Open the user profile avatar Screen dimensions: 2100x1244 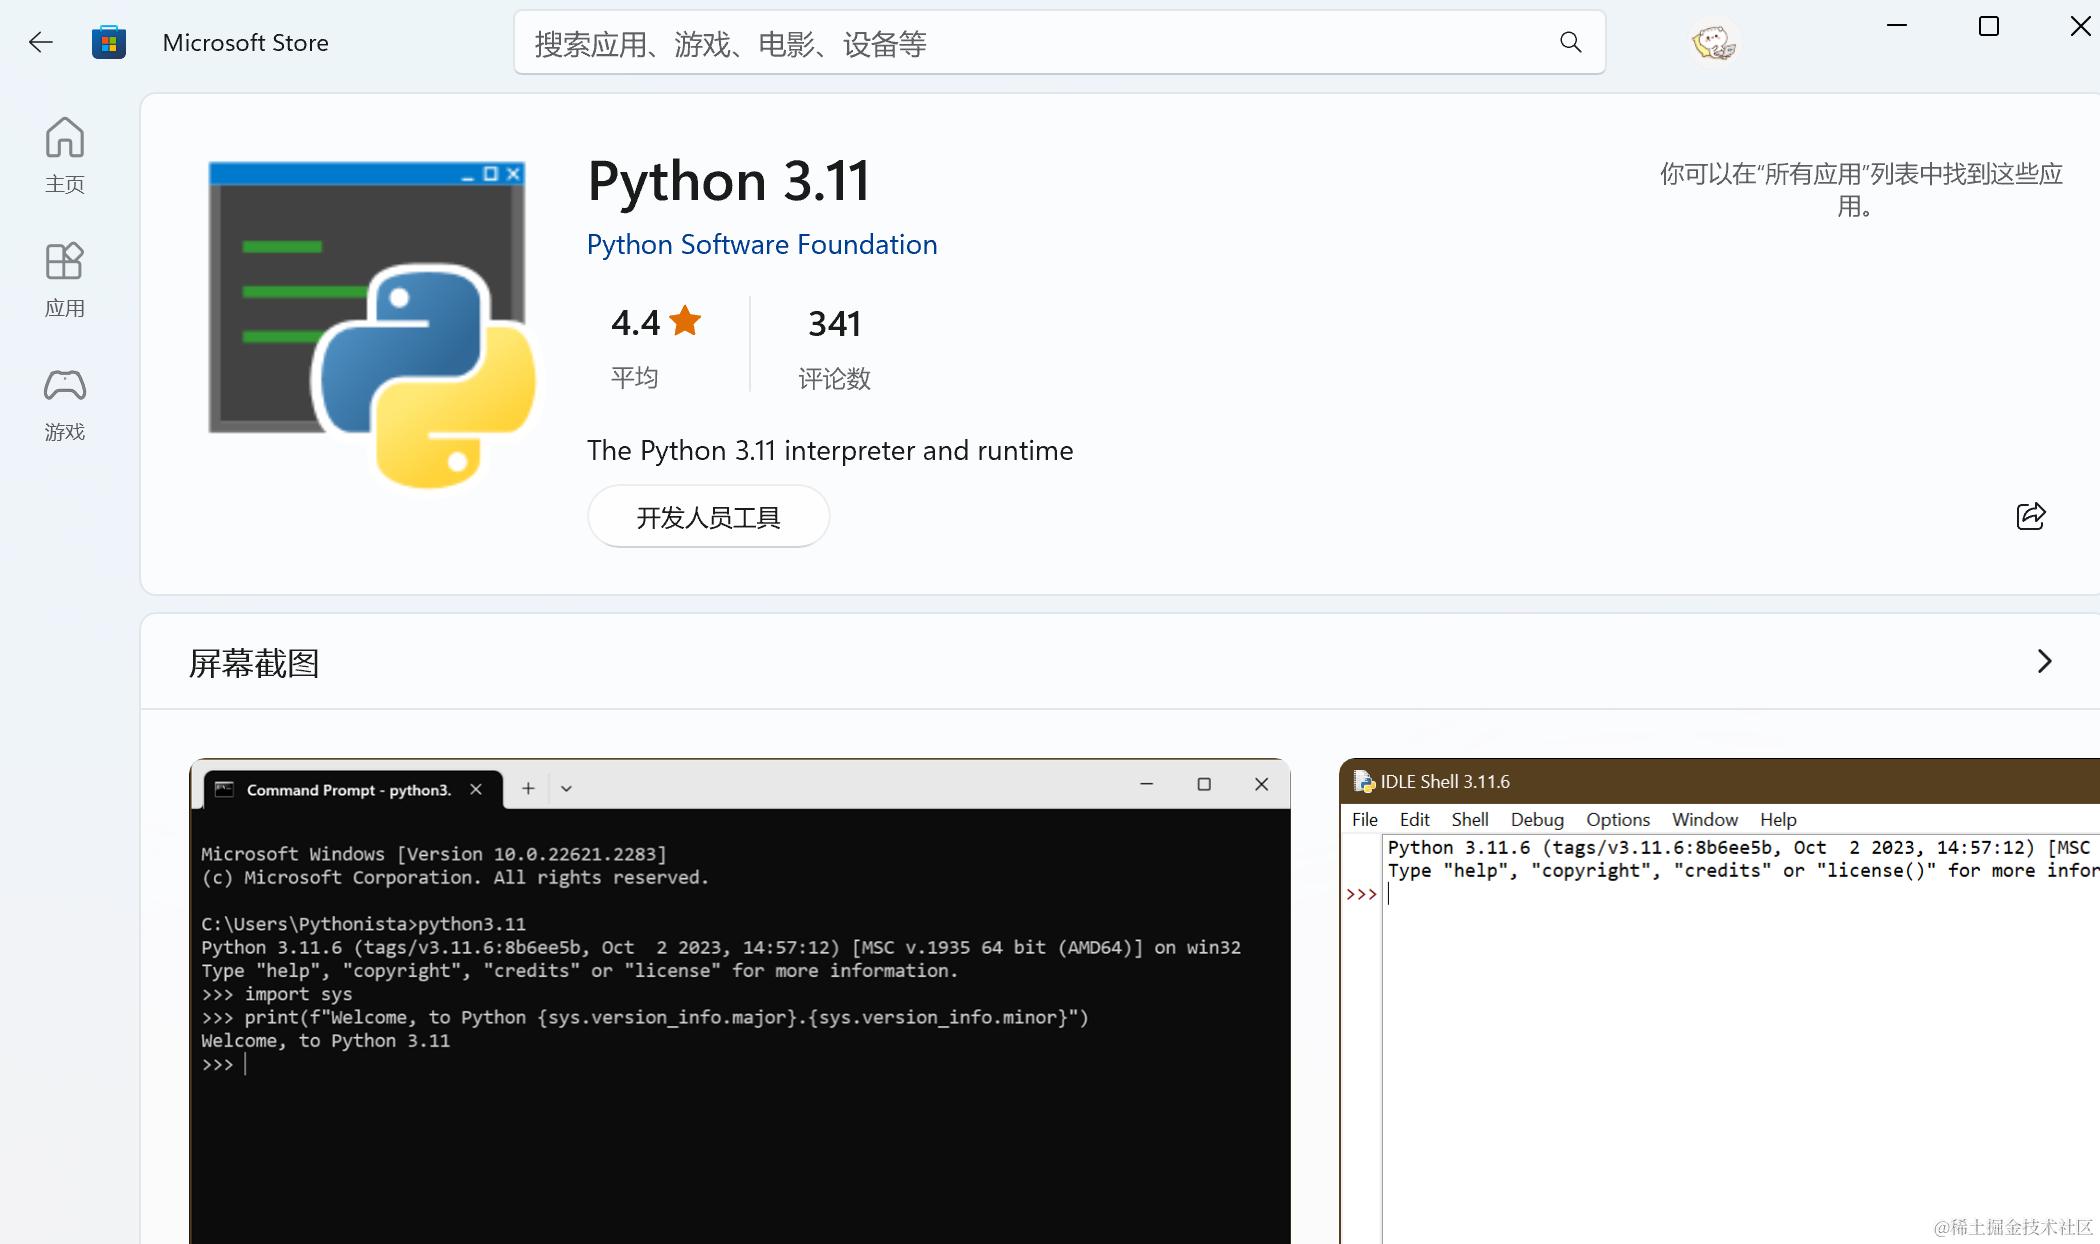click(1713, 42)
